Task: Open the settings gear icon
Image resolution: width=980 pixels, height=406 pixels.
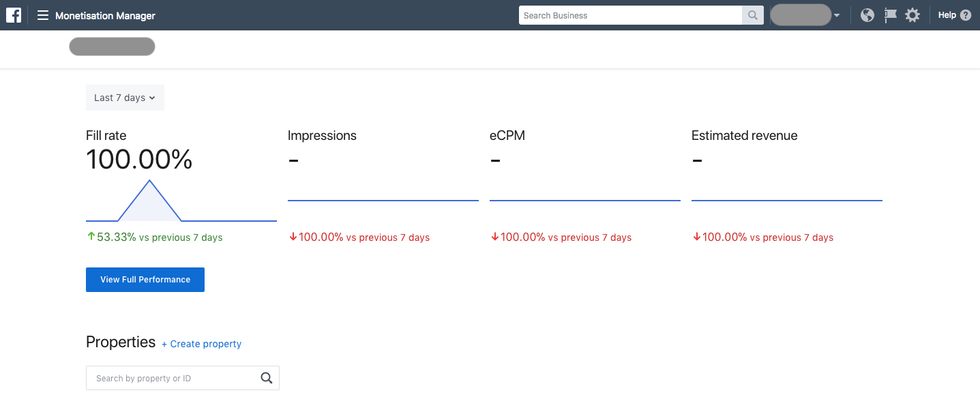Action: (x=912, y=15)
